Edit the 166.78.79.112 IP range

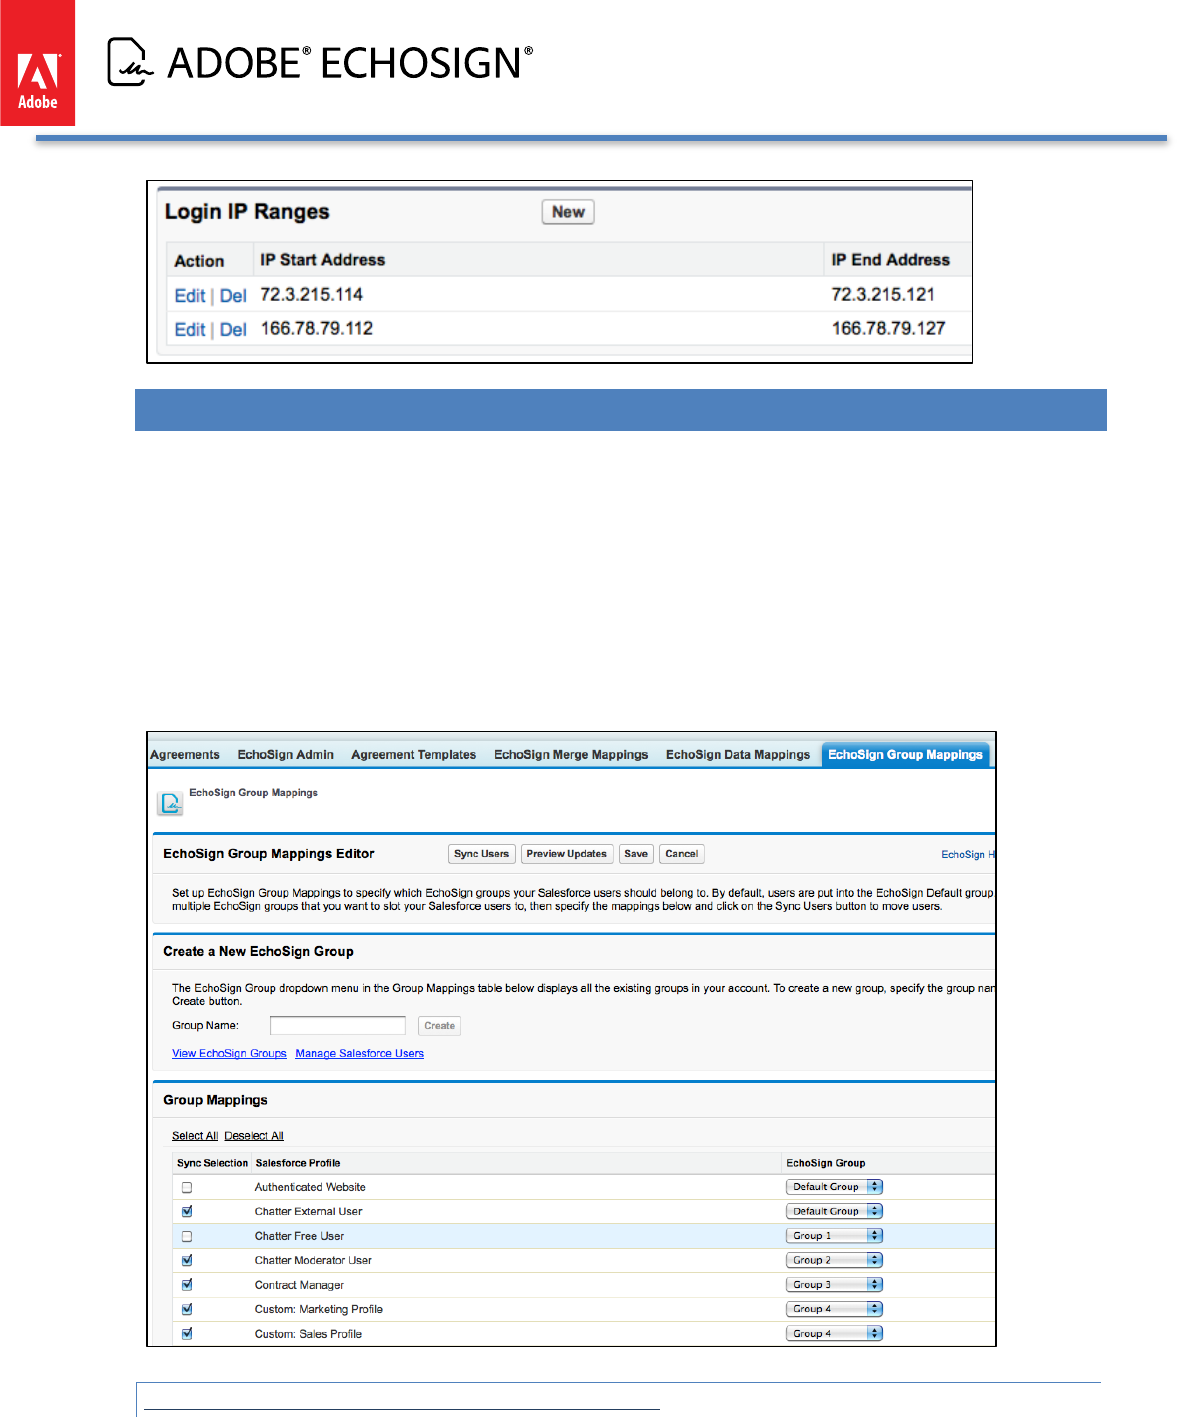click(190, 330)
